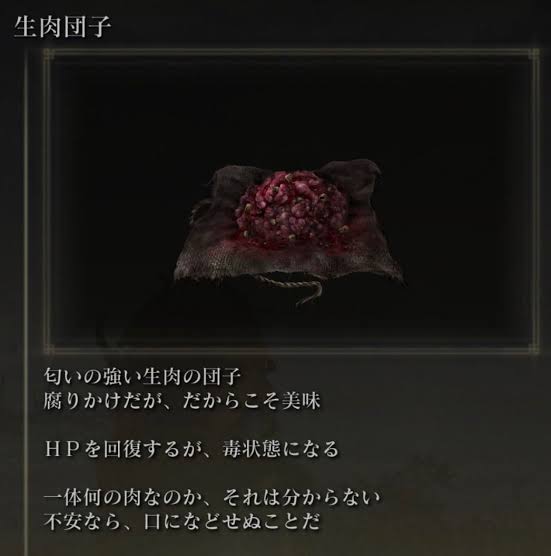
Task: Click the line 匂いの強い生肉の団子
Action: pos(143,376)
